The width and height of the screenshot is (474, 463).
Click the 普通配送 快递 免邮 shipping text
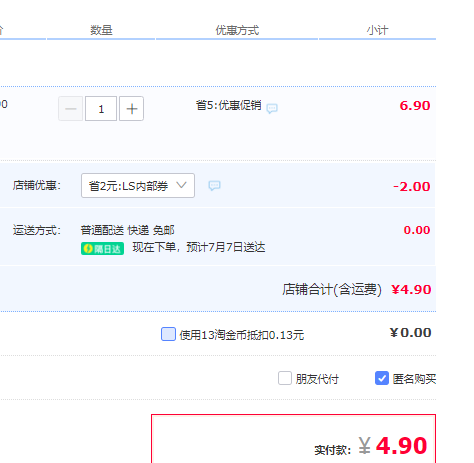[127, 230]
